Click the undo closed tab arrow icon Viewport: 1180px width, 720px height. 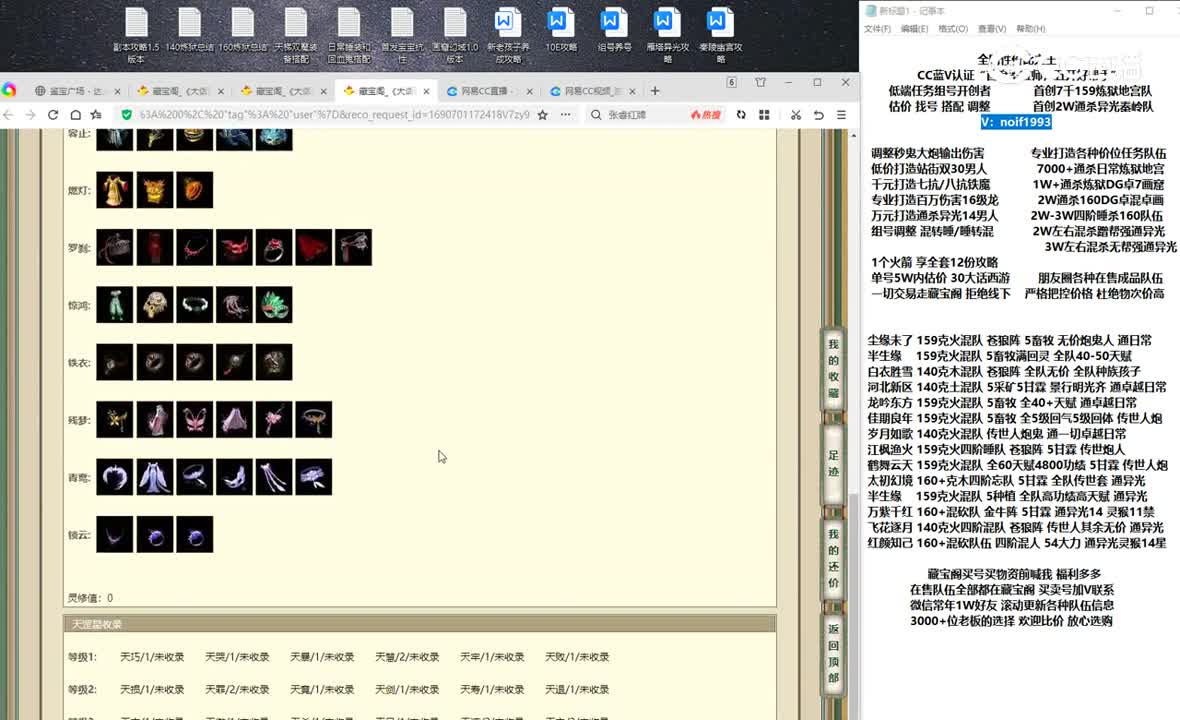click(x=819, y=114)
